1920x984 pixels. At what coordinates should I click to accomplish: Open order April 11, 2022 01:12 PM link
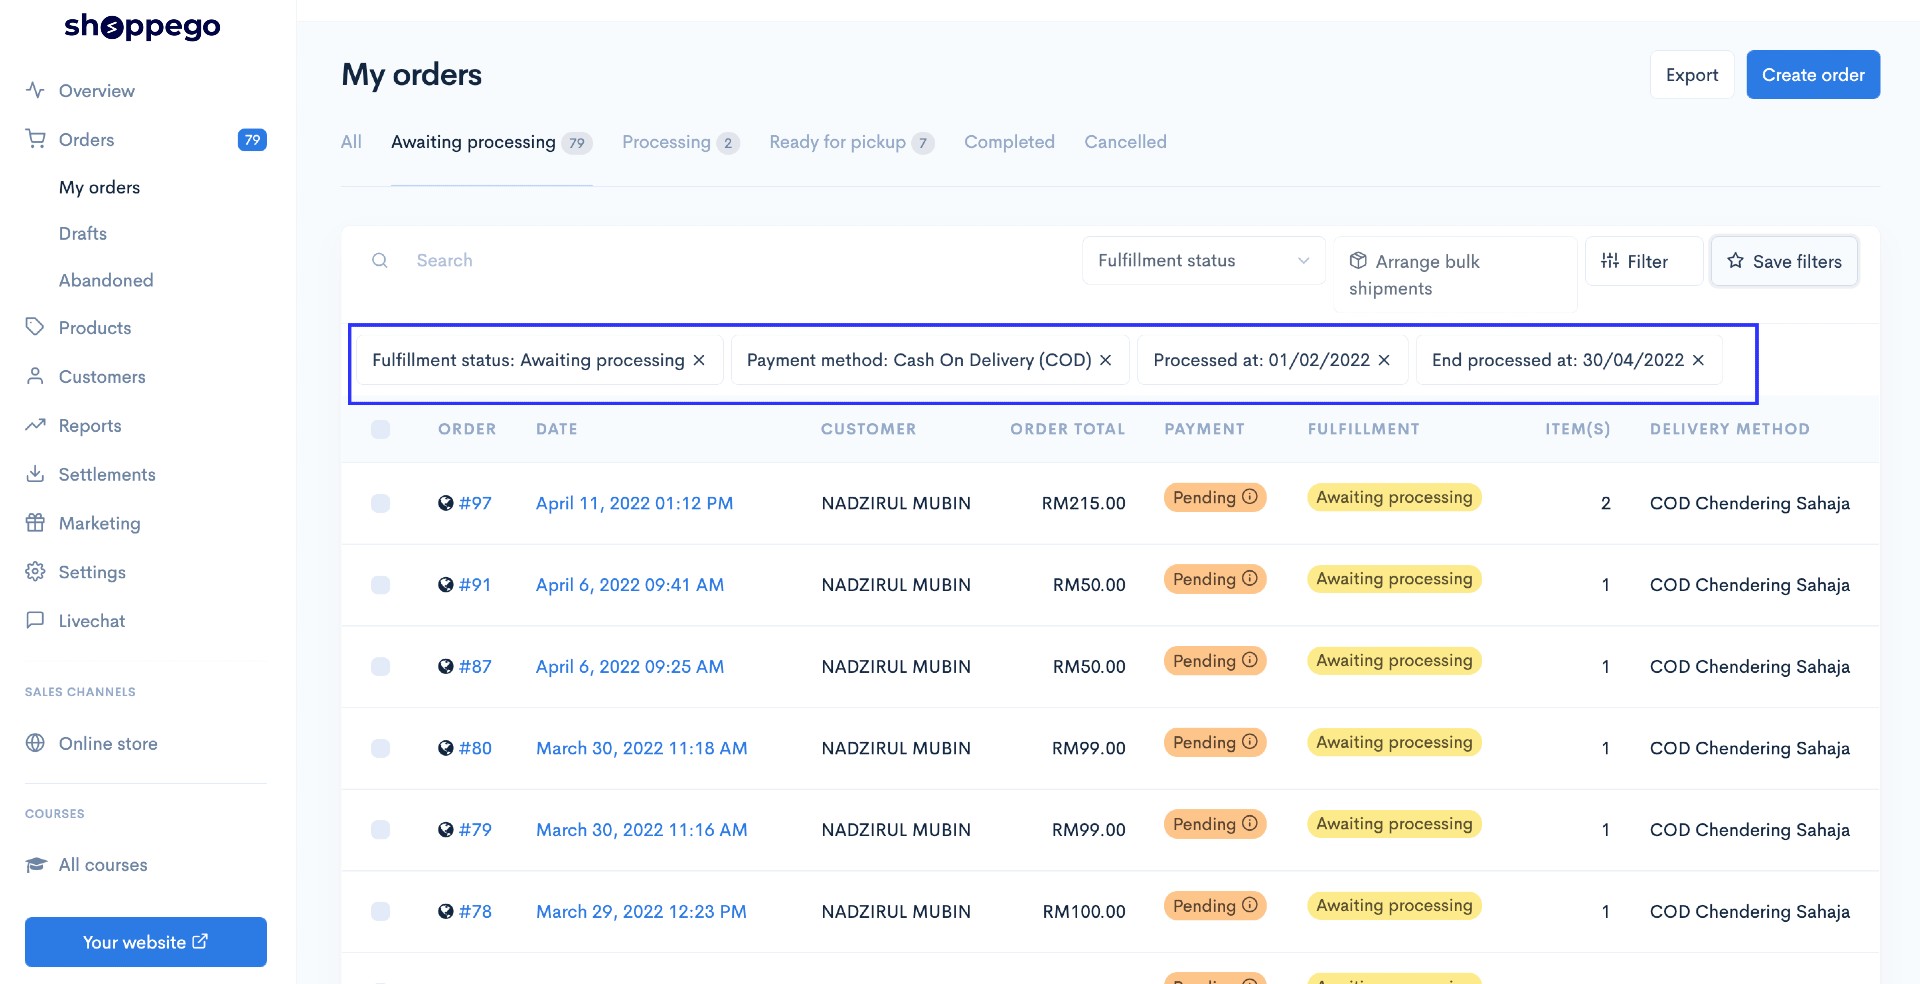tap(634, 503)
